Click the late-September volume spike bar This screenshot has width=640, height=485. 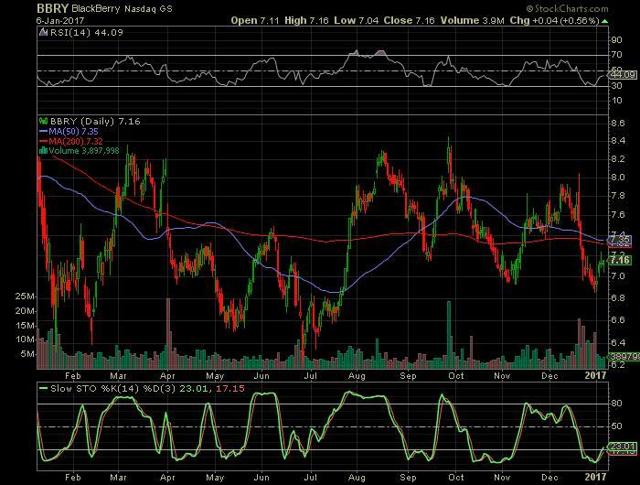coord(449,335)
